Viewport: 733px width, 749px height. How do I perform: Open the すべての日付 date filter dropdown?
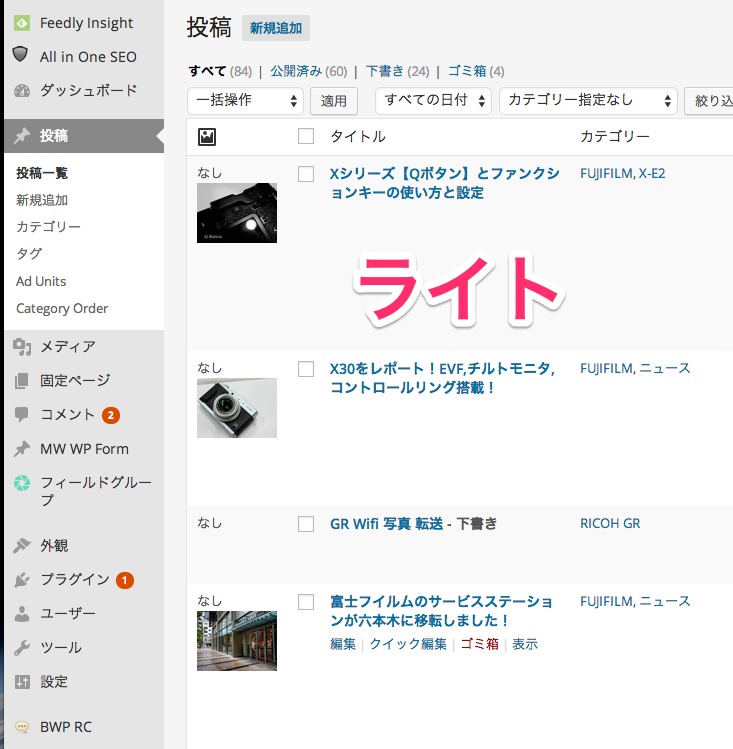point(433,100)
